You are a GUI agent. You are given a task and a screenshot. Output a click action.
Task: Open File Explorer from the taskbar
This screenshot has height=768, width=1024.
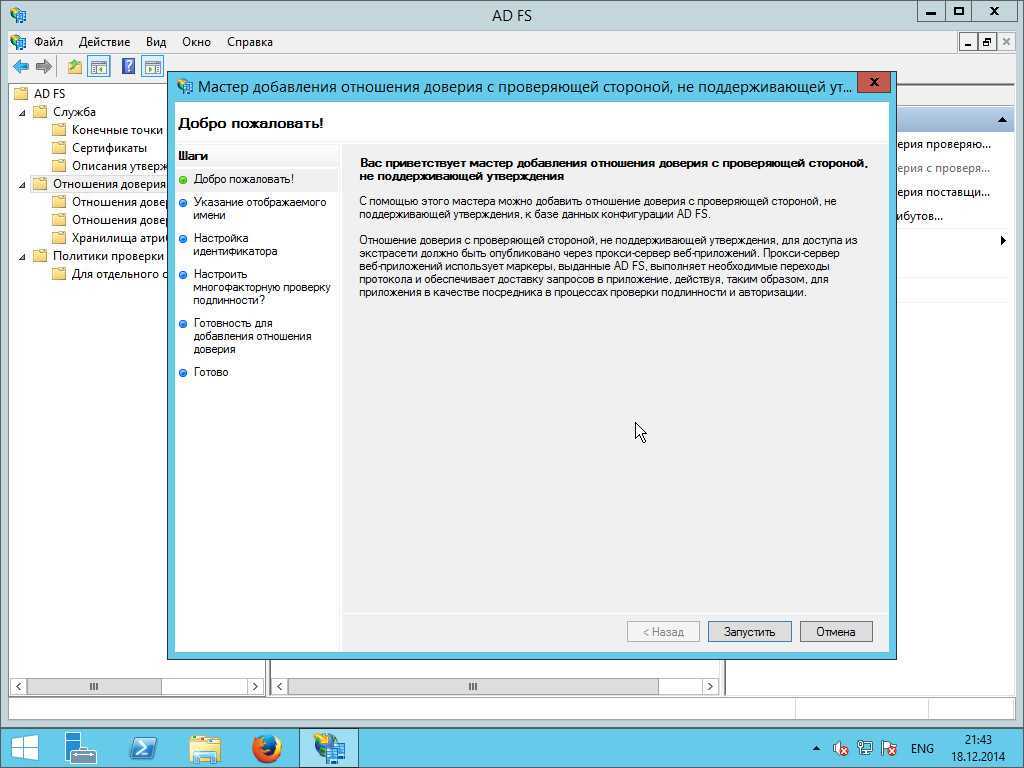[x=205, y=748]
